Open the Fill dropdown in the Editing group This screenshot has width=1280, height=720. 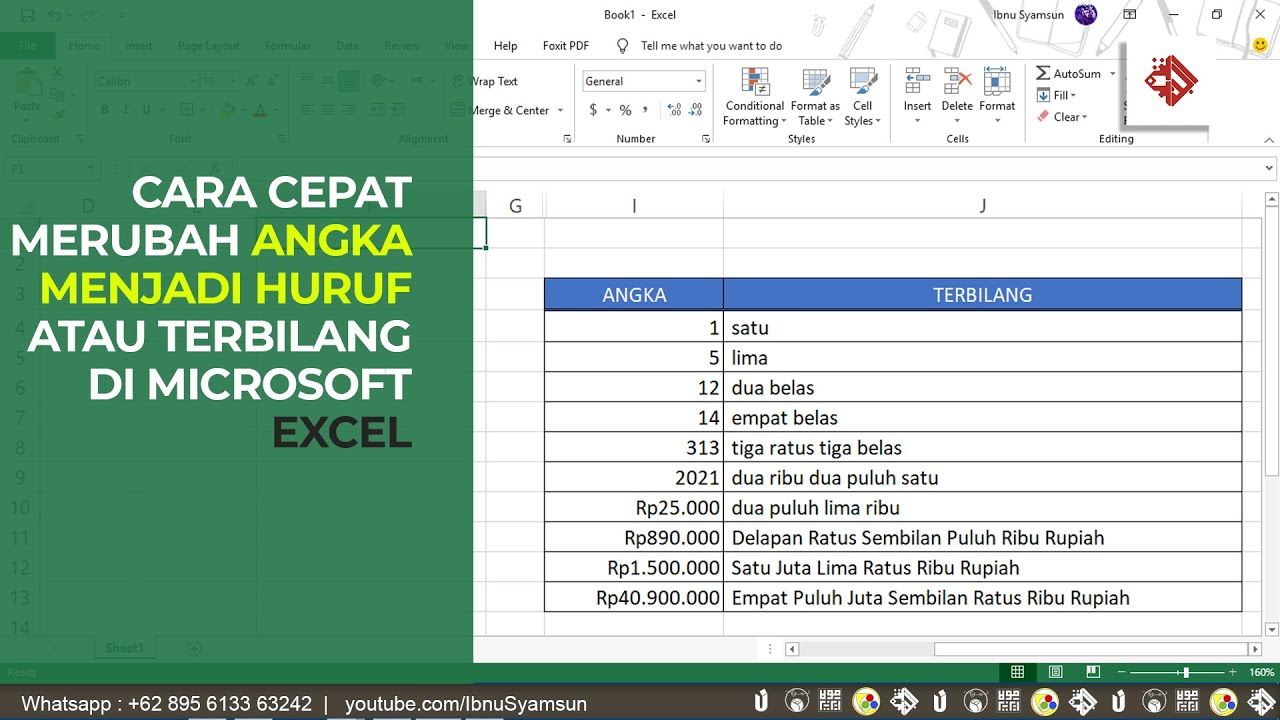tap(1056, 96)
